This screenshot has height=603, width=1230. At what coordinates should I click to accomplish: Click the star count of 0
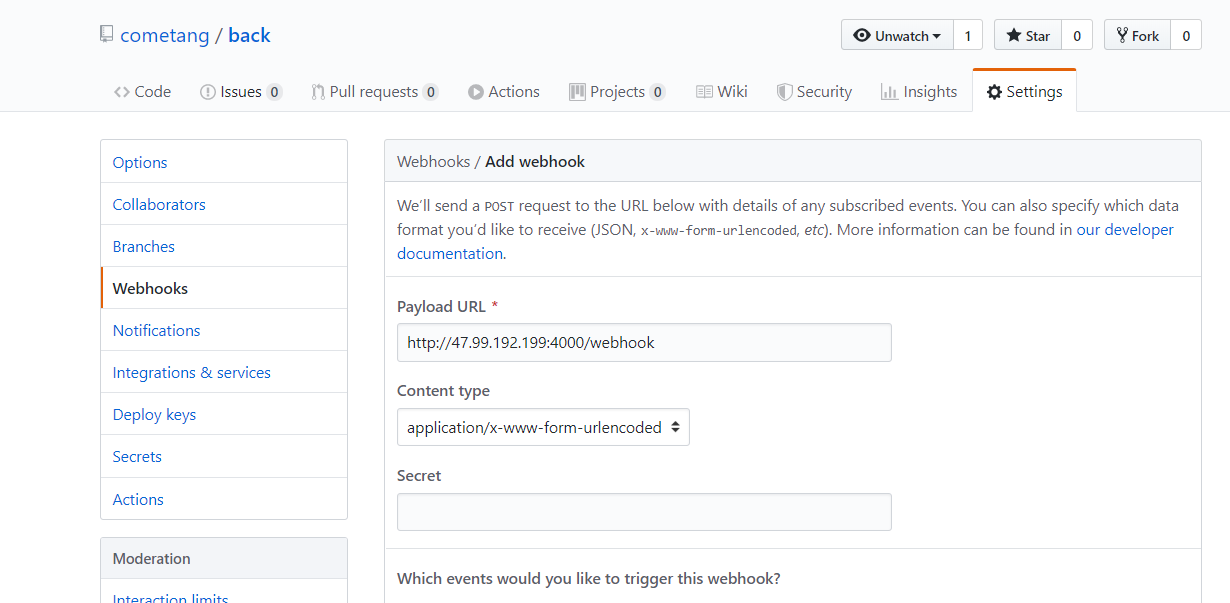(1077, 35)
